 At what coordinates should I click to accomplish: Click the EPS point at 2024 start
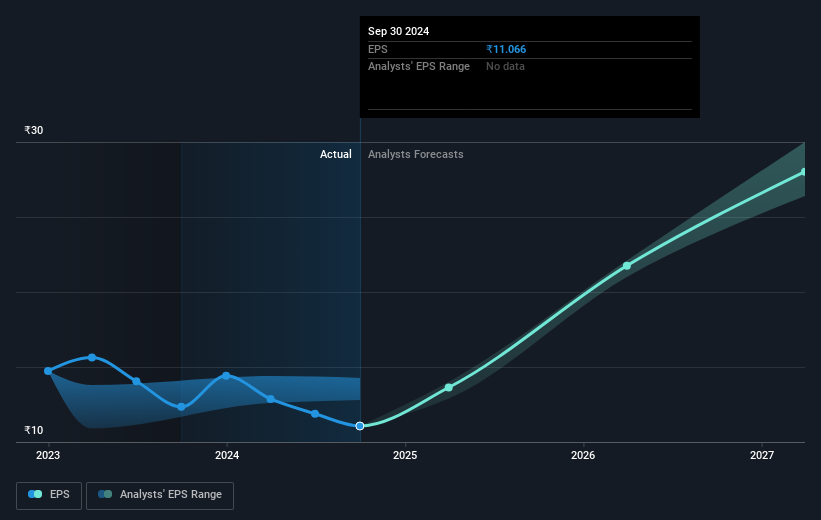click(226, 375)
